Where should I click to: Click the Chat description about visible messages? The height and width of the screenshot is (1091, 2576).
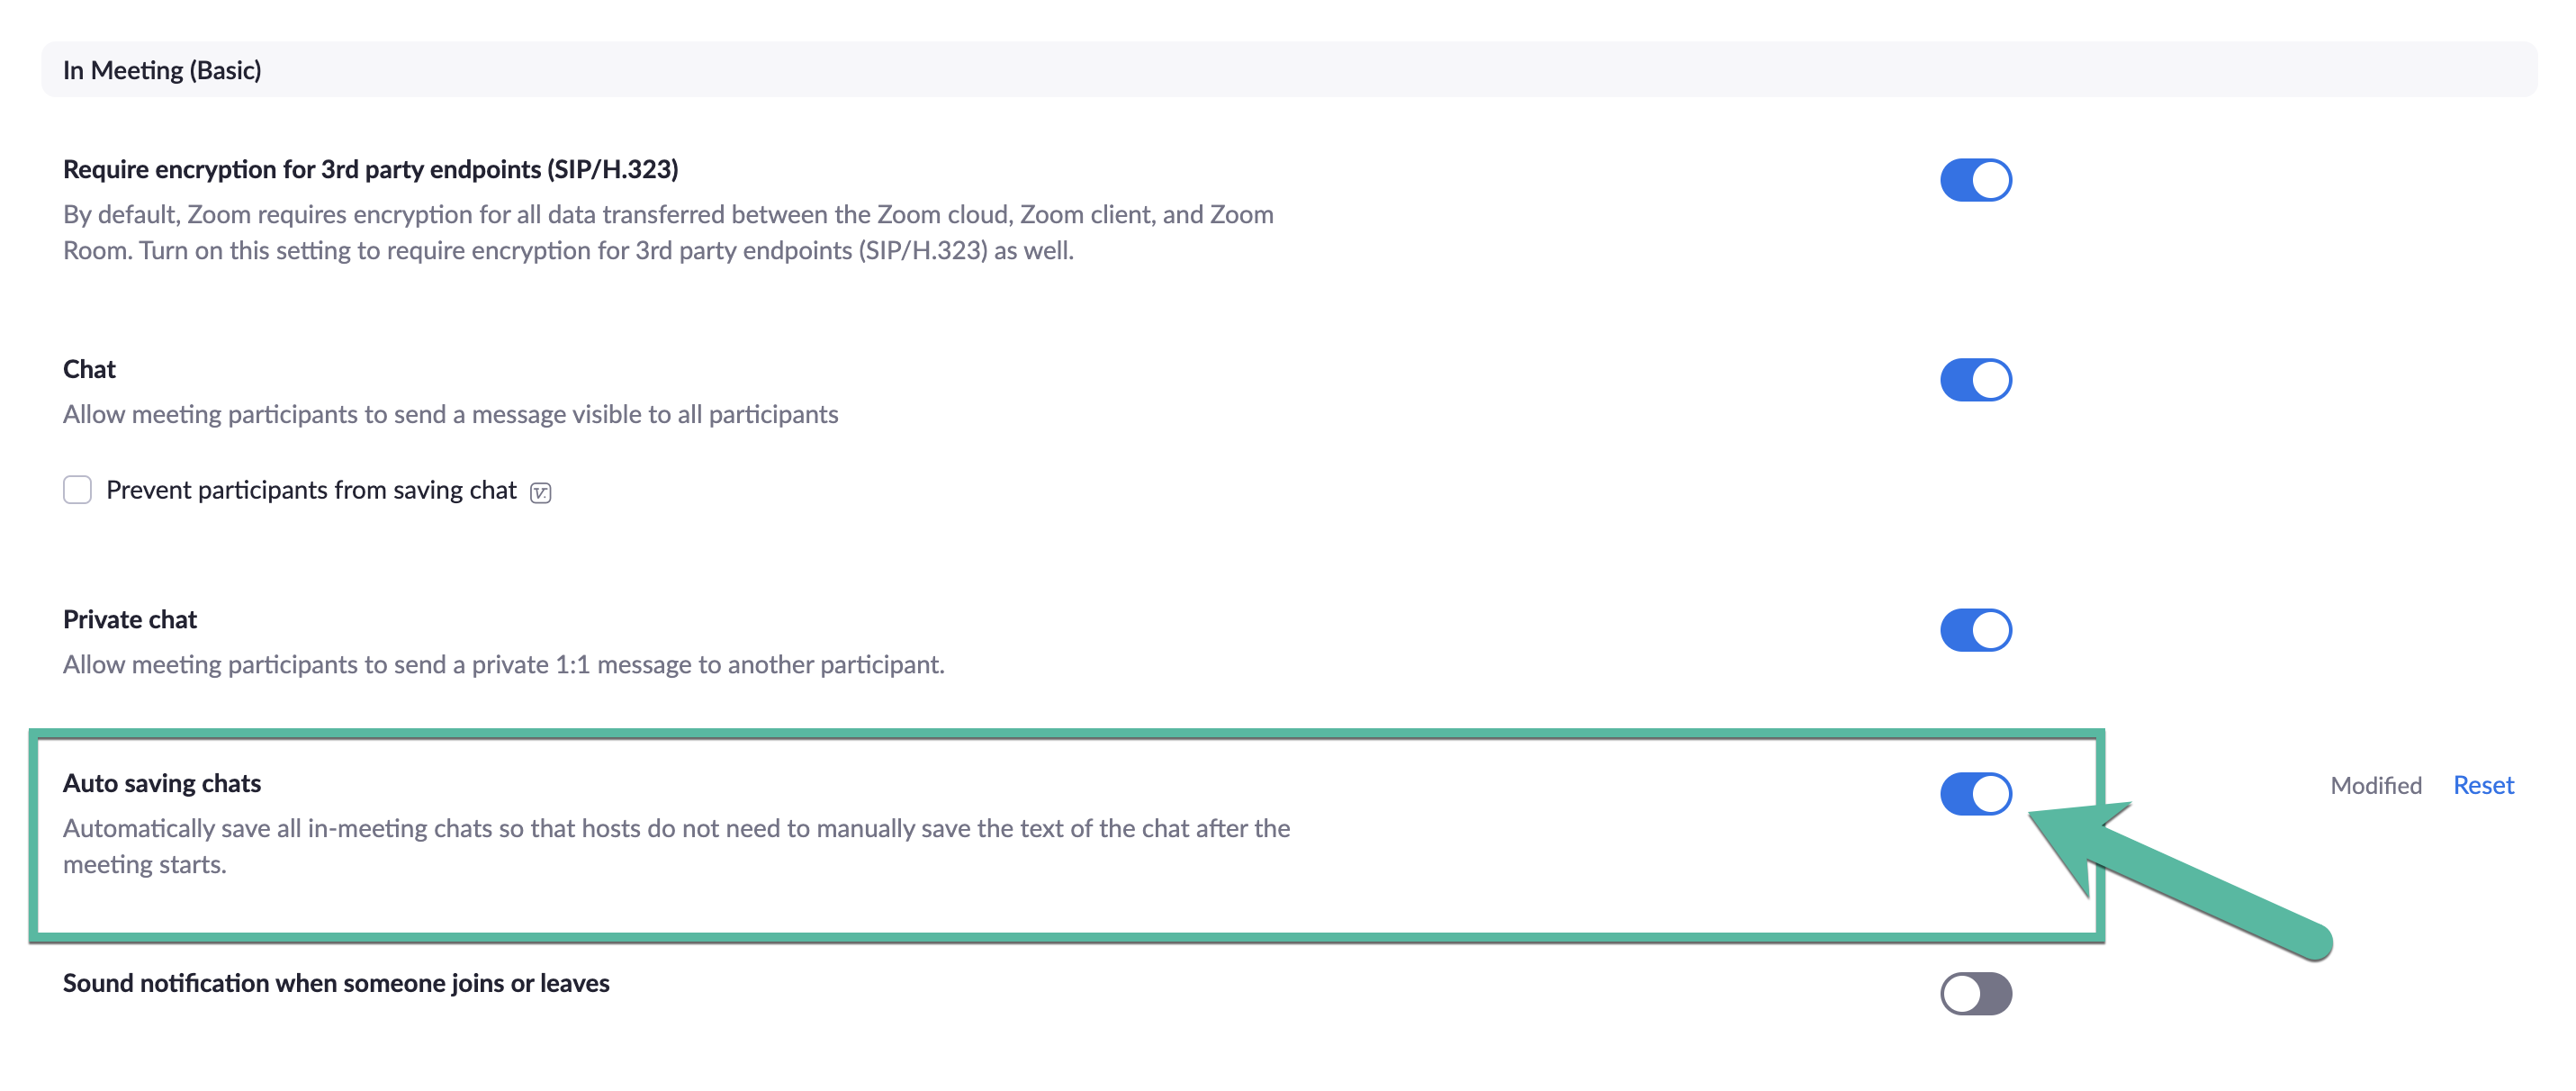pyautogui.click(x=450, y=414)
